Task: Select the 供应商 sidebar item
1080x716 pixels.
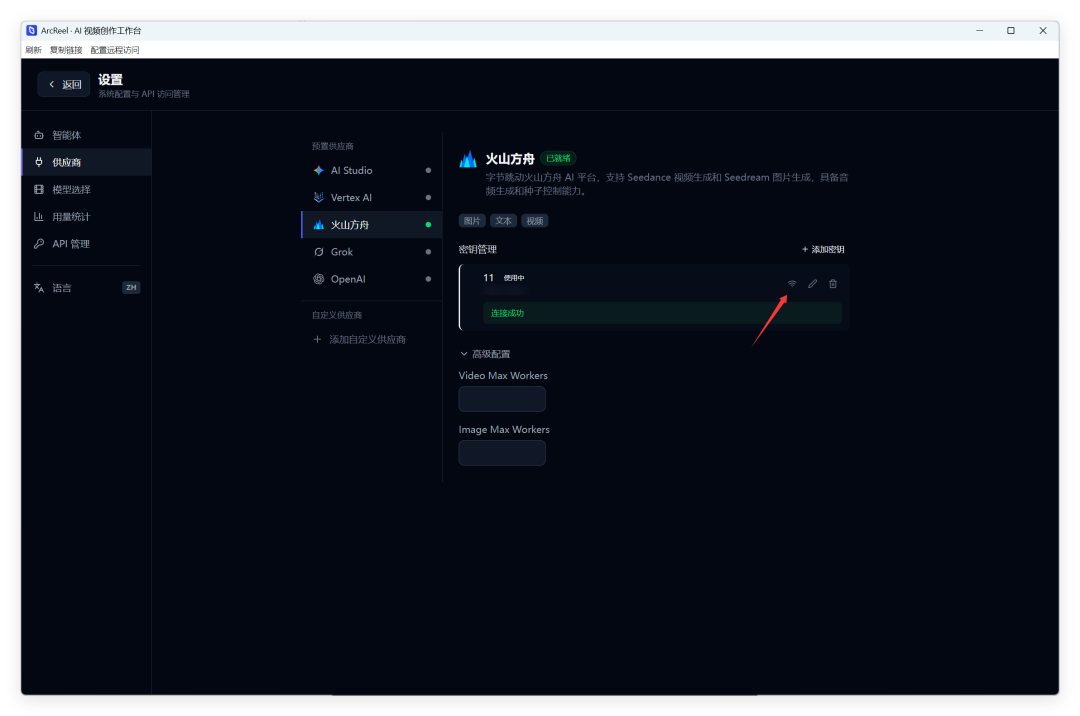Action: [86, 162]
